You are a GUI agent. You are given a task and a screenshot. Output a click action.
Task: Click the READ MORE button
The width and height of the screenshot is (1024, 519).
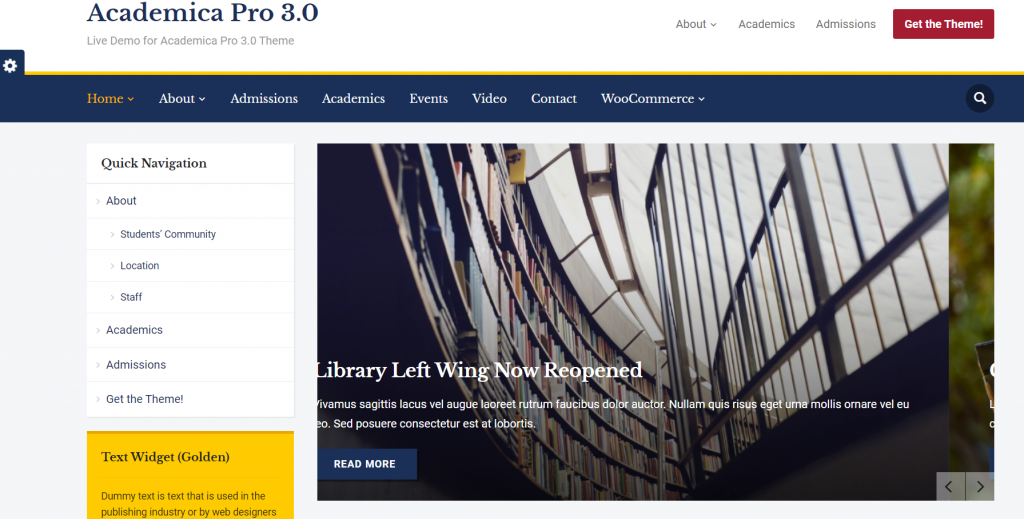point(365,464)
